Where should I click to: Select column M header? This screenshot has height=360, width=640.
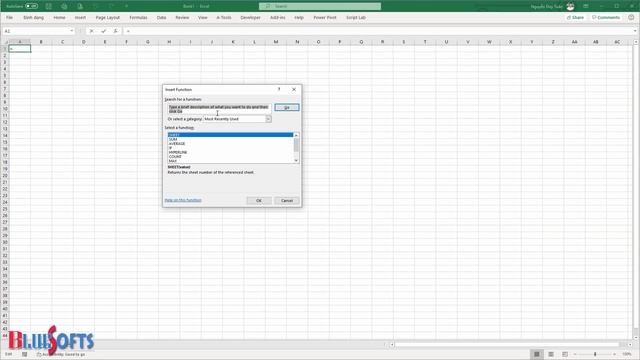276,42
